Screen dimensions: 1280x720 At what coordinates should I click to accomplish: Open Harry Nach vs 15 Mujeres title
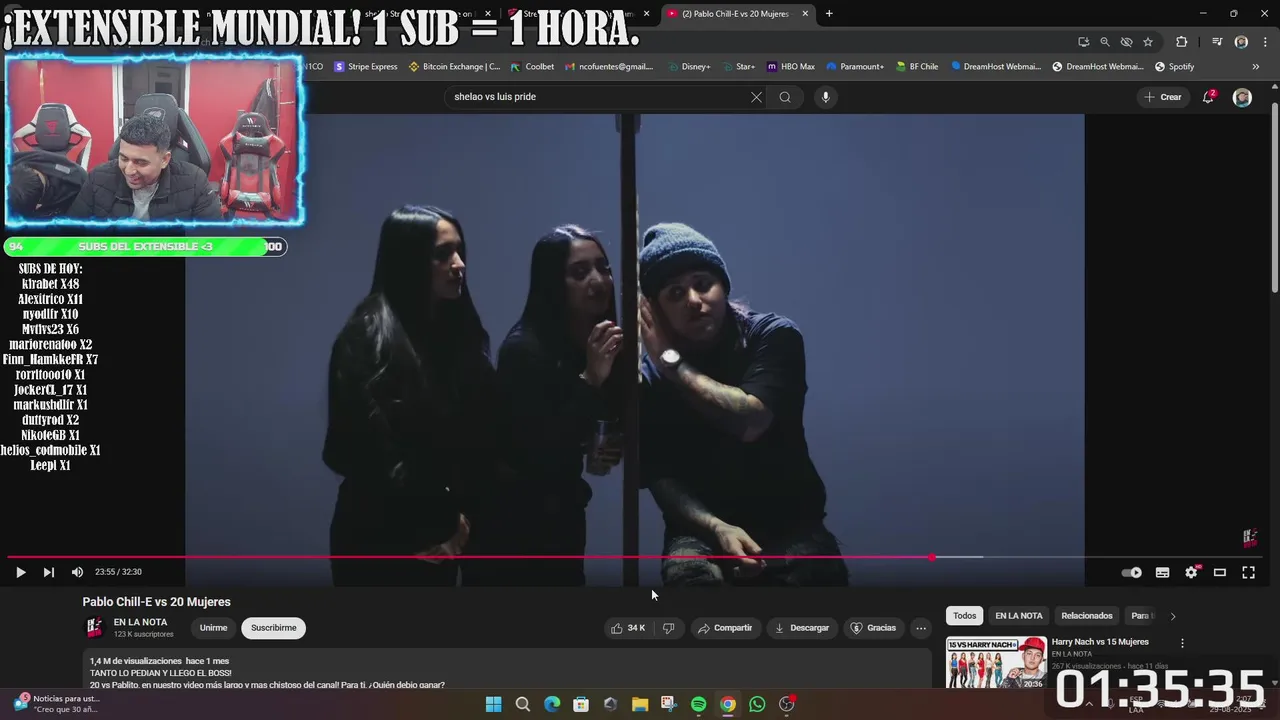(1100, 642)
